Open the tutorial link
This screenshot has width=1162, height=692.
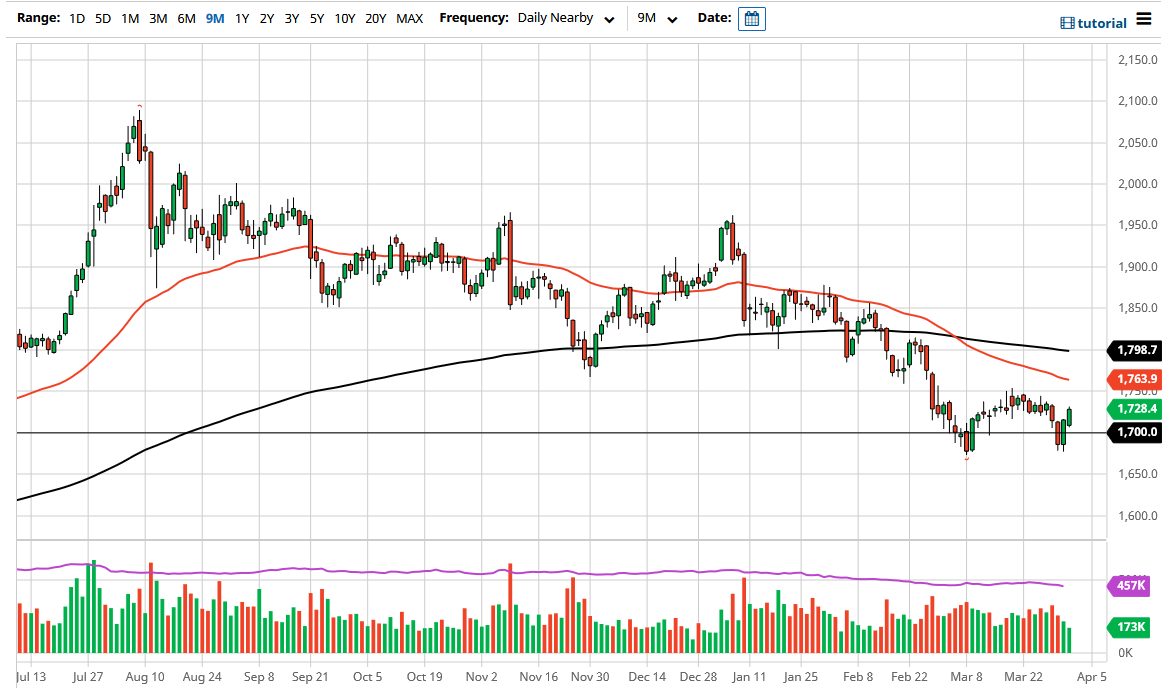pos(1101,23)
